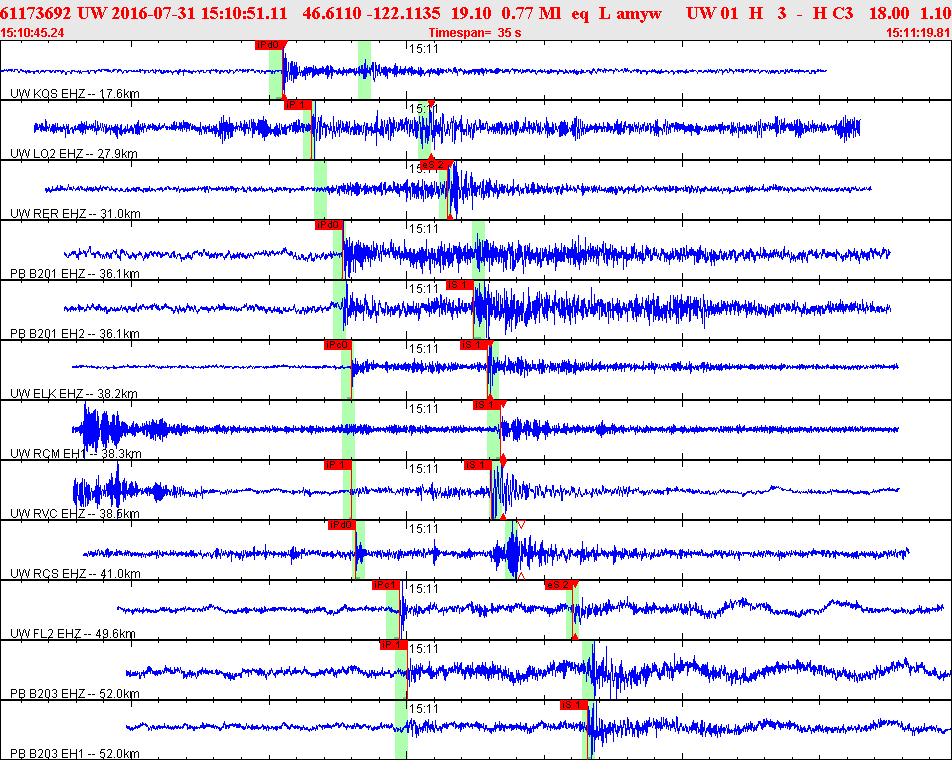952x760 pixels.
Task: Select the eS 2 pick flag on RER trace
Action: (x=436, y=165)
